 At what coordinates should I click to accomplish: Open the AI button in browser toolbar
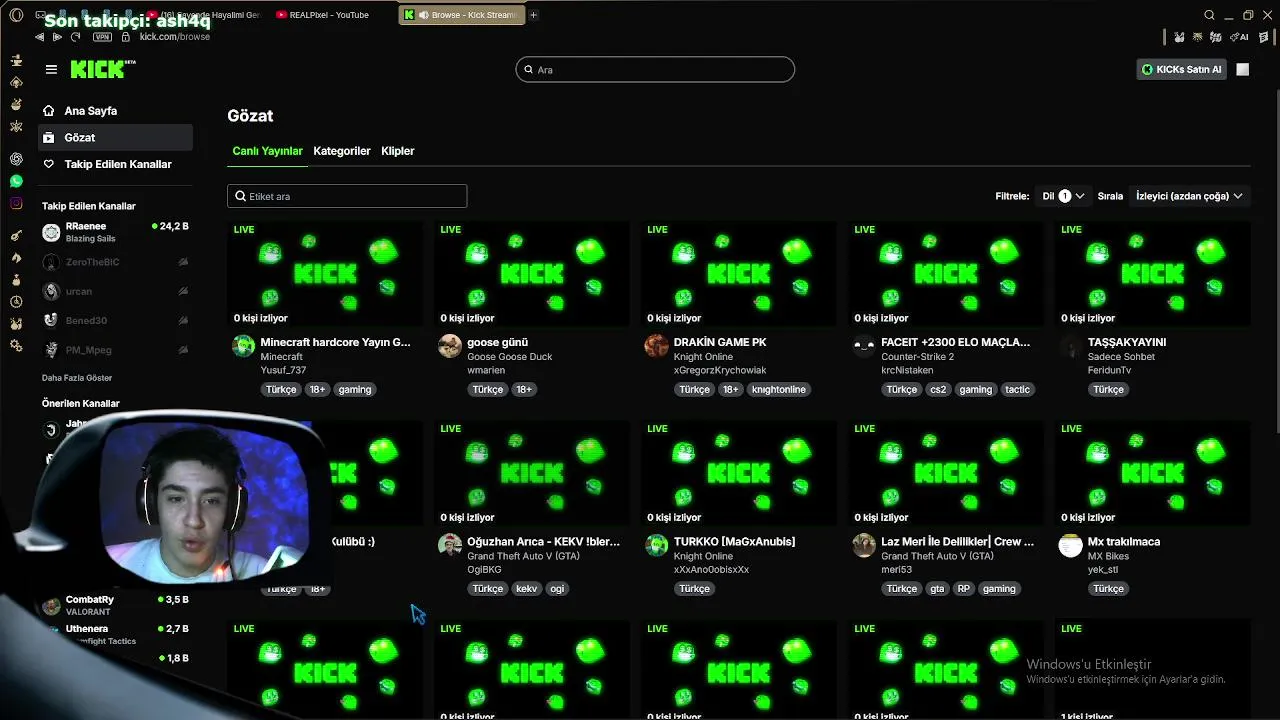pyautogui.click(x=1240, y=37)
